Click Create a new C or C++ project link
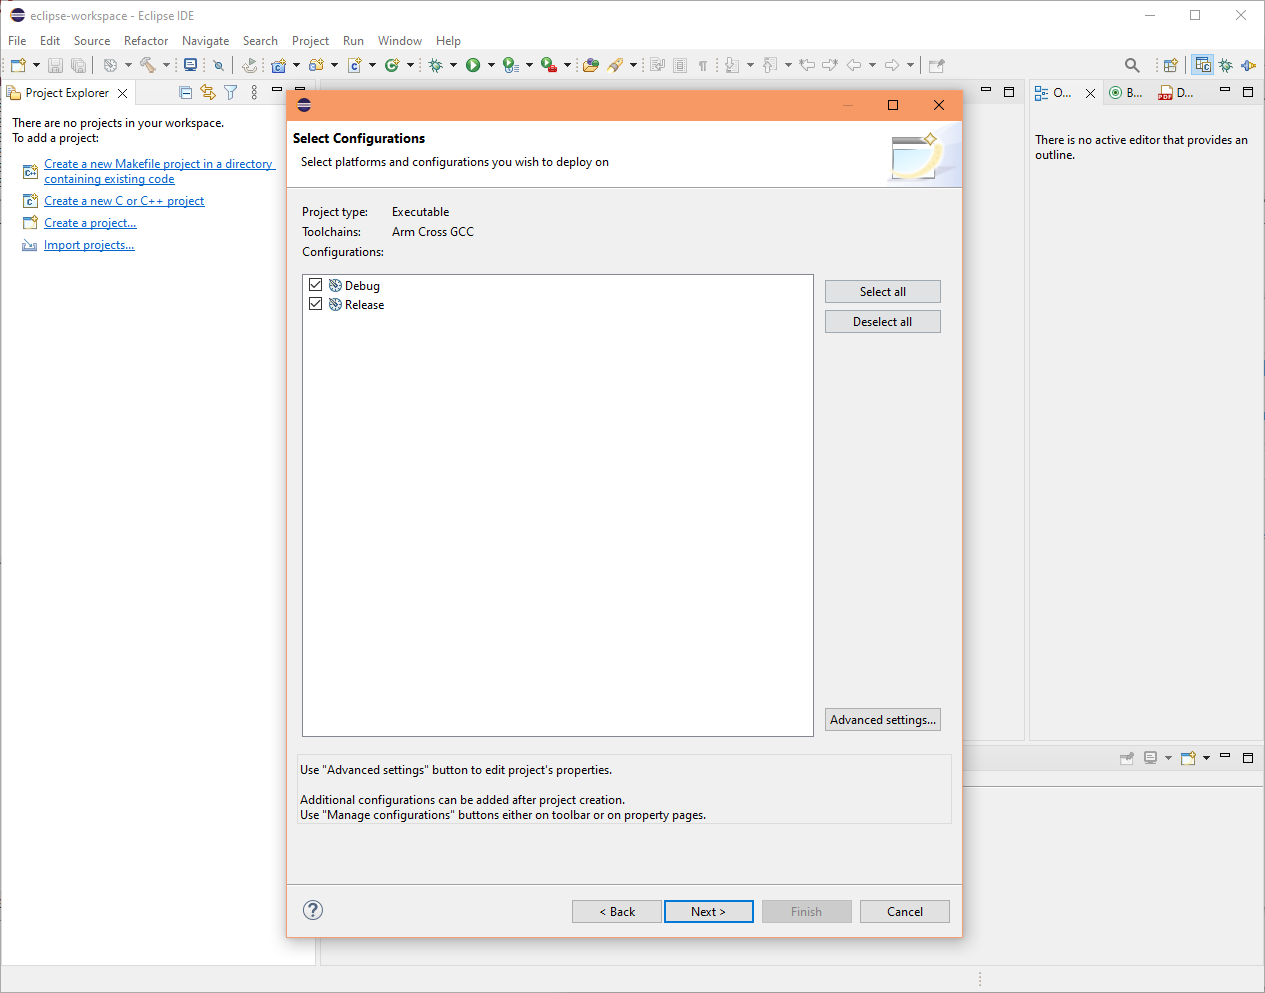The height and width of the screenshot is (993, 1265). click(x=124, y=201)
